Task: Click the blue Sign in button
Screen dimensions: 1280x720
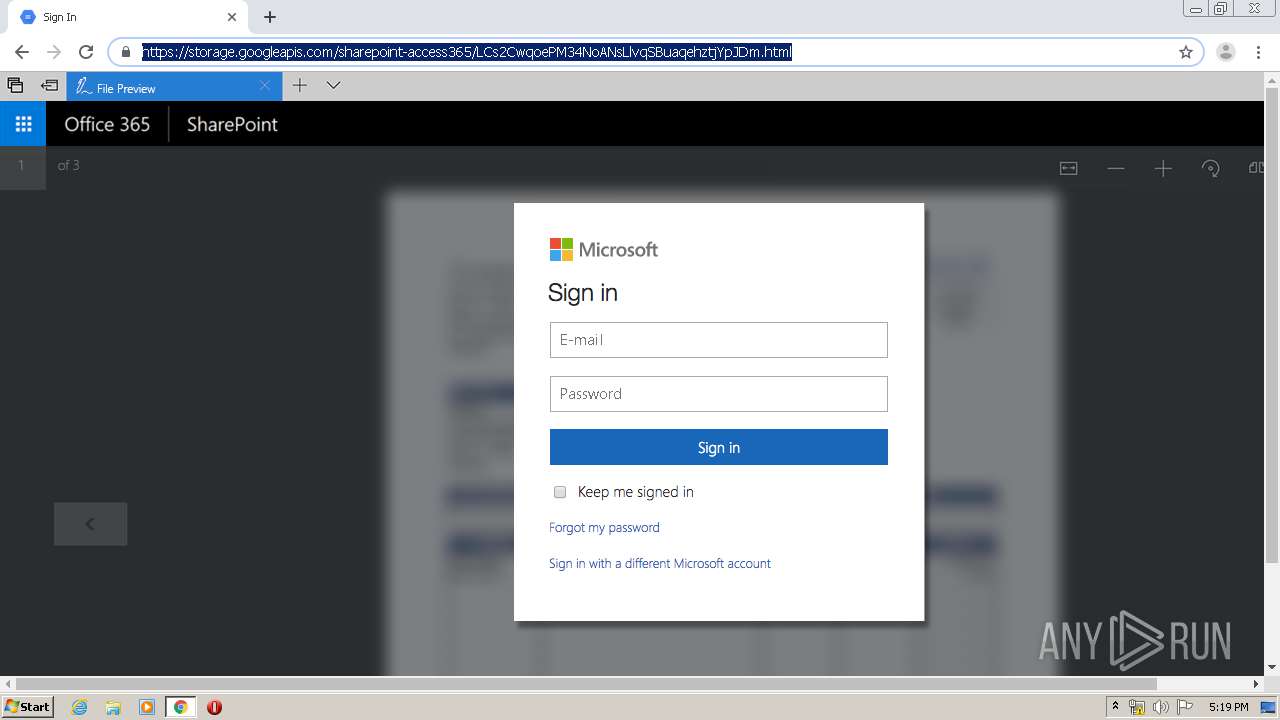Action: pos(718,447)
